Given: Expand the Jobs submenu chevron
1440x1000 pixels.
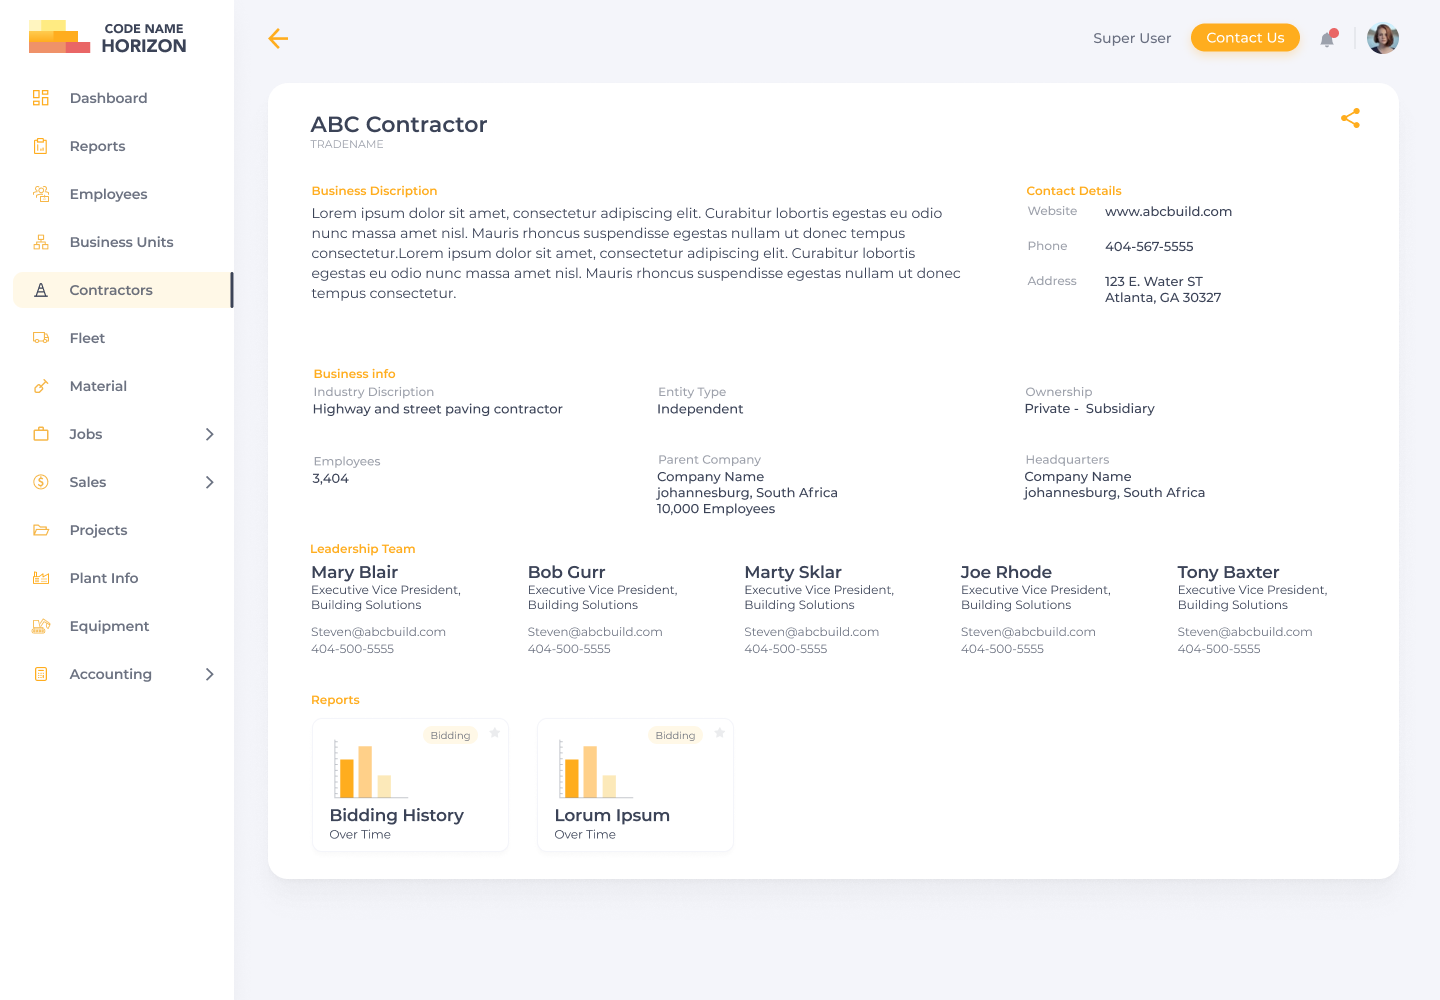Looking at the screenshot, I should tap(209, 434).
